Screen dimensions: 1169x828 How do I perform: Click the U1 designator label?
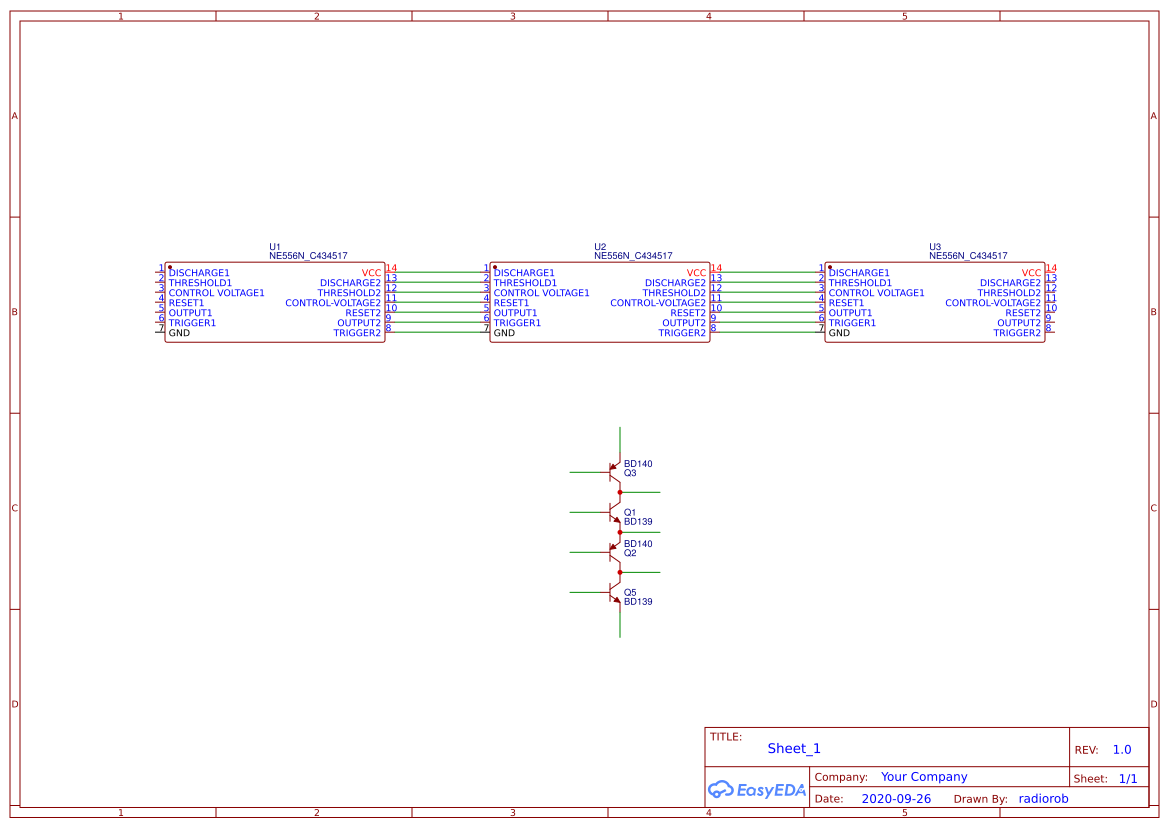(274, 247)
